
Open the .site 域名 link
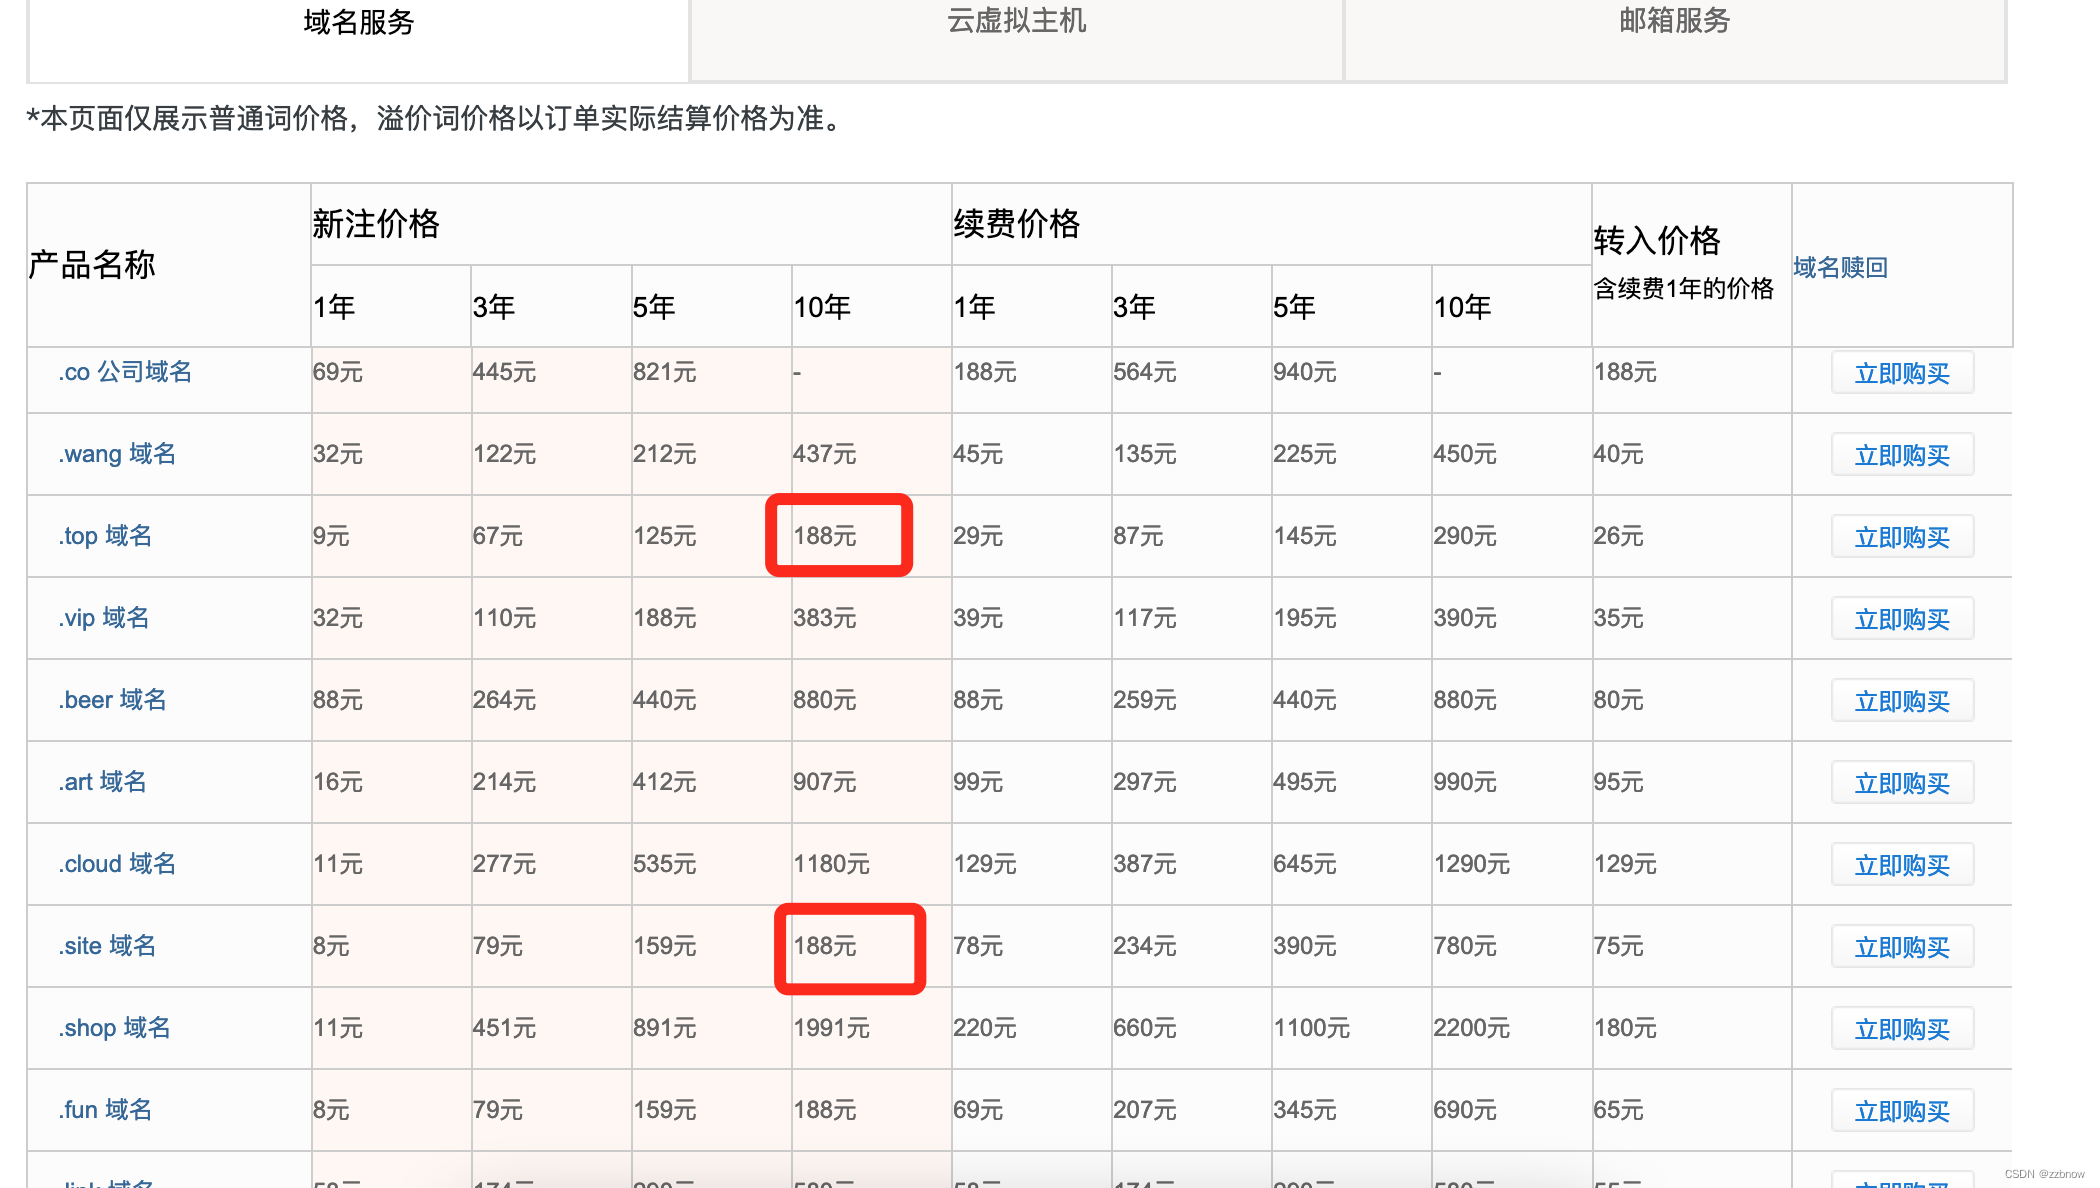point(107,946)
